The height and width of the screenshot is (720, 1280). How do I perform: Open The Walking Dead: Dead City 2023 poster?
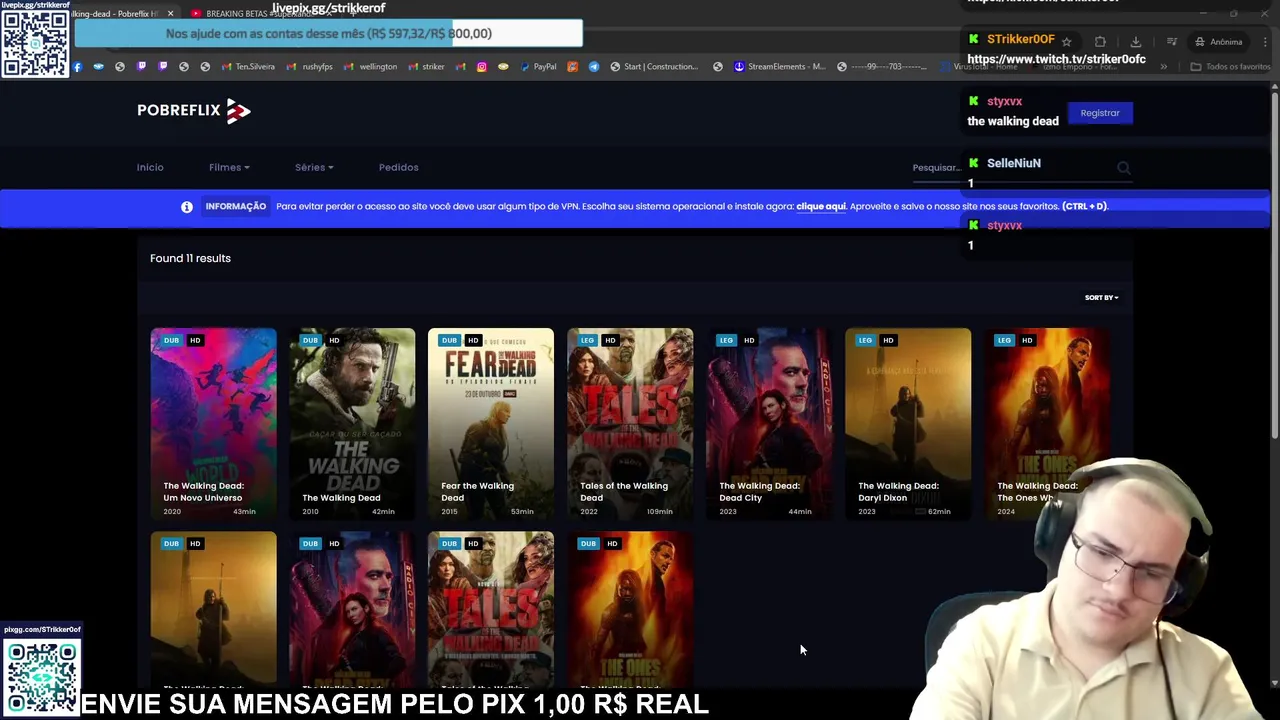769,424
